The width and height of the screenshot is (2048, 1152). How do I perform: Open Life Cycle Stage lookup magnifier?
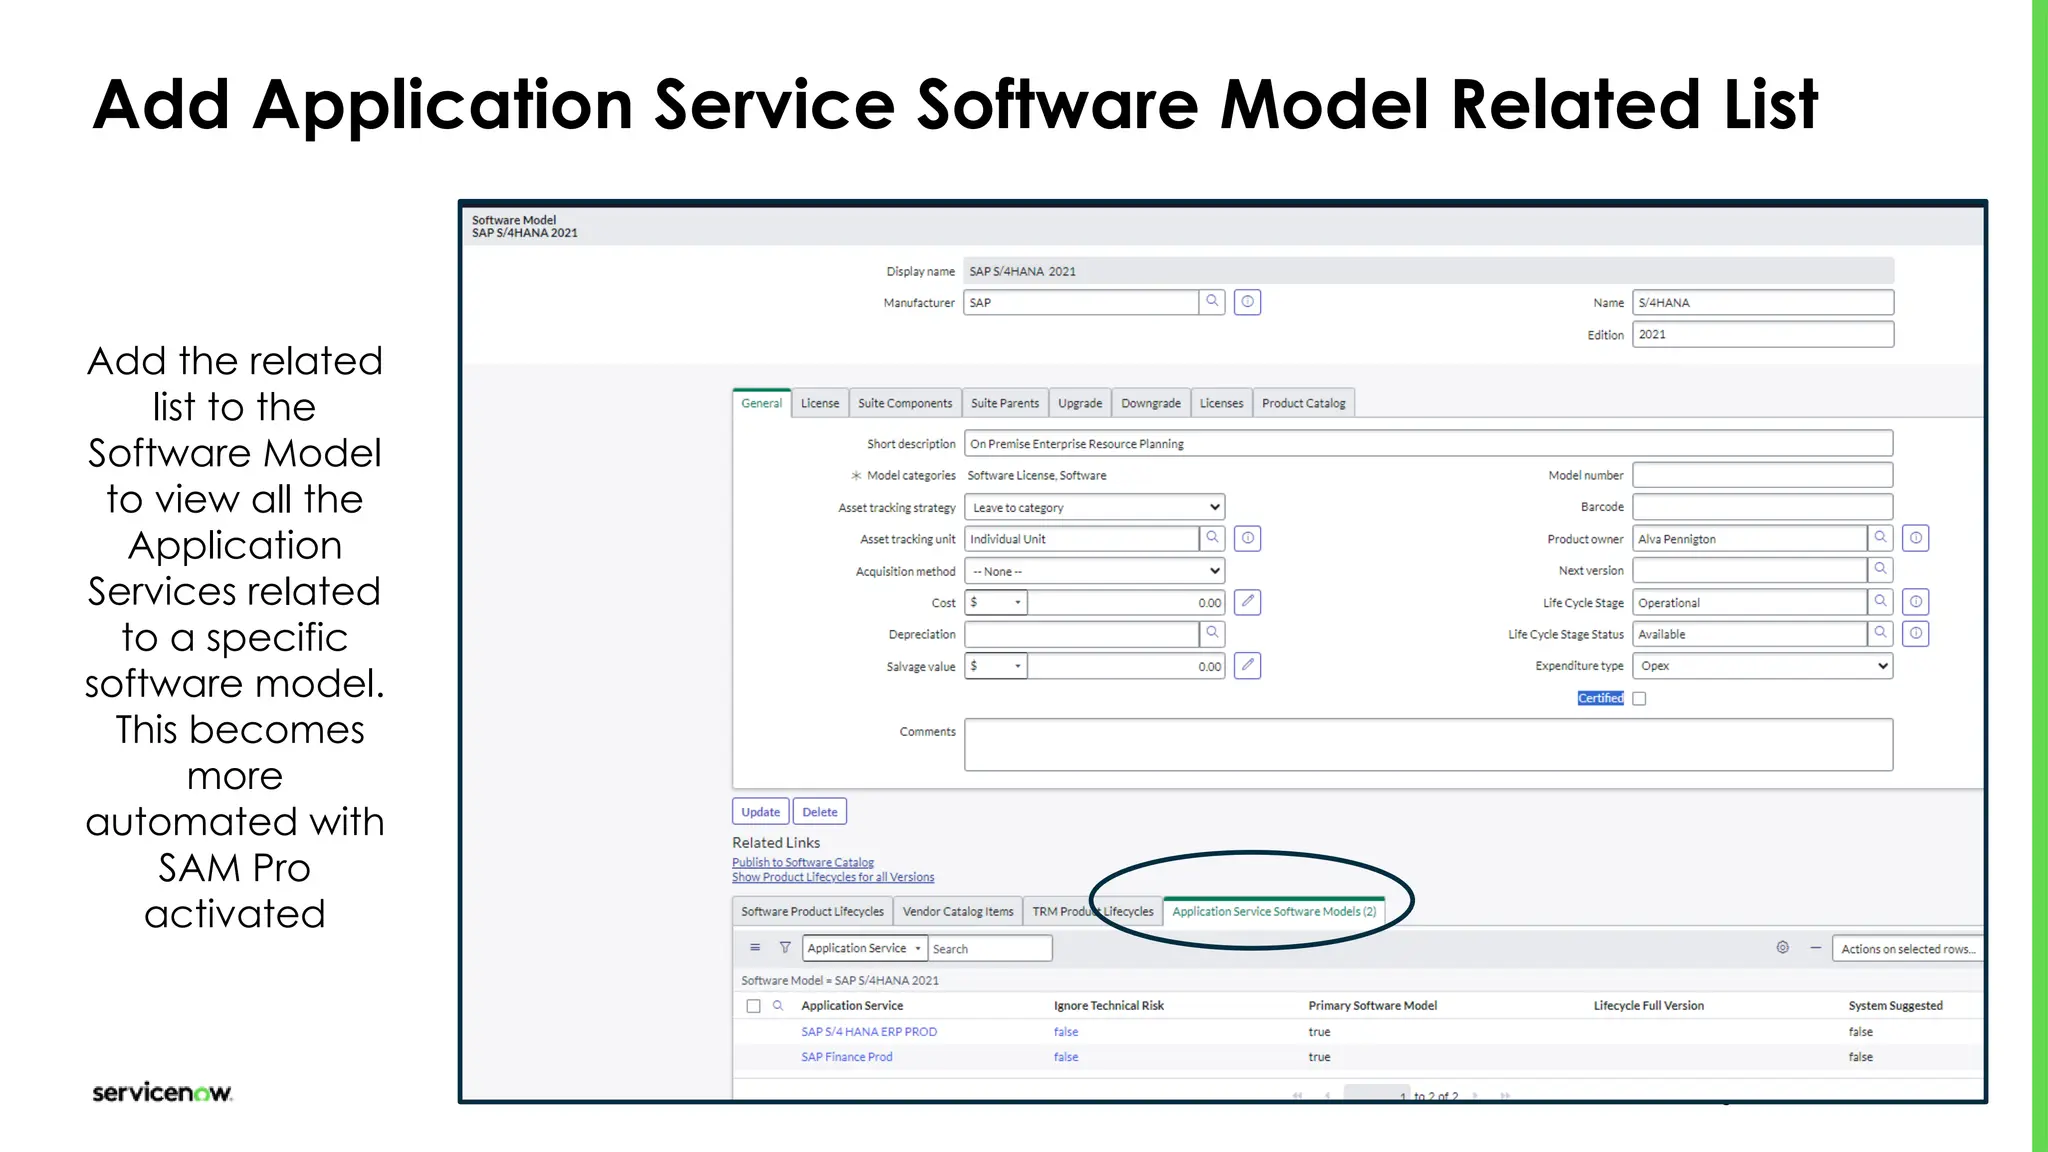[x=1880, y=602]
